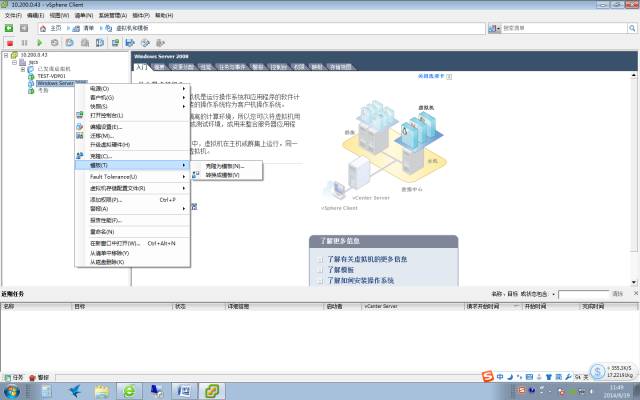640x400 pixels.
Task: Click the floppy connect toolbar icon
Action: [130, 42]
